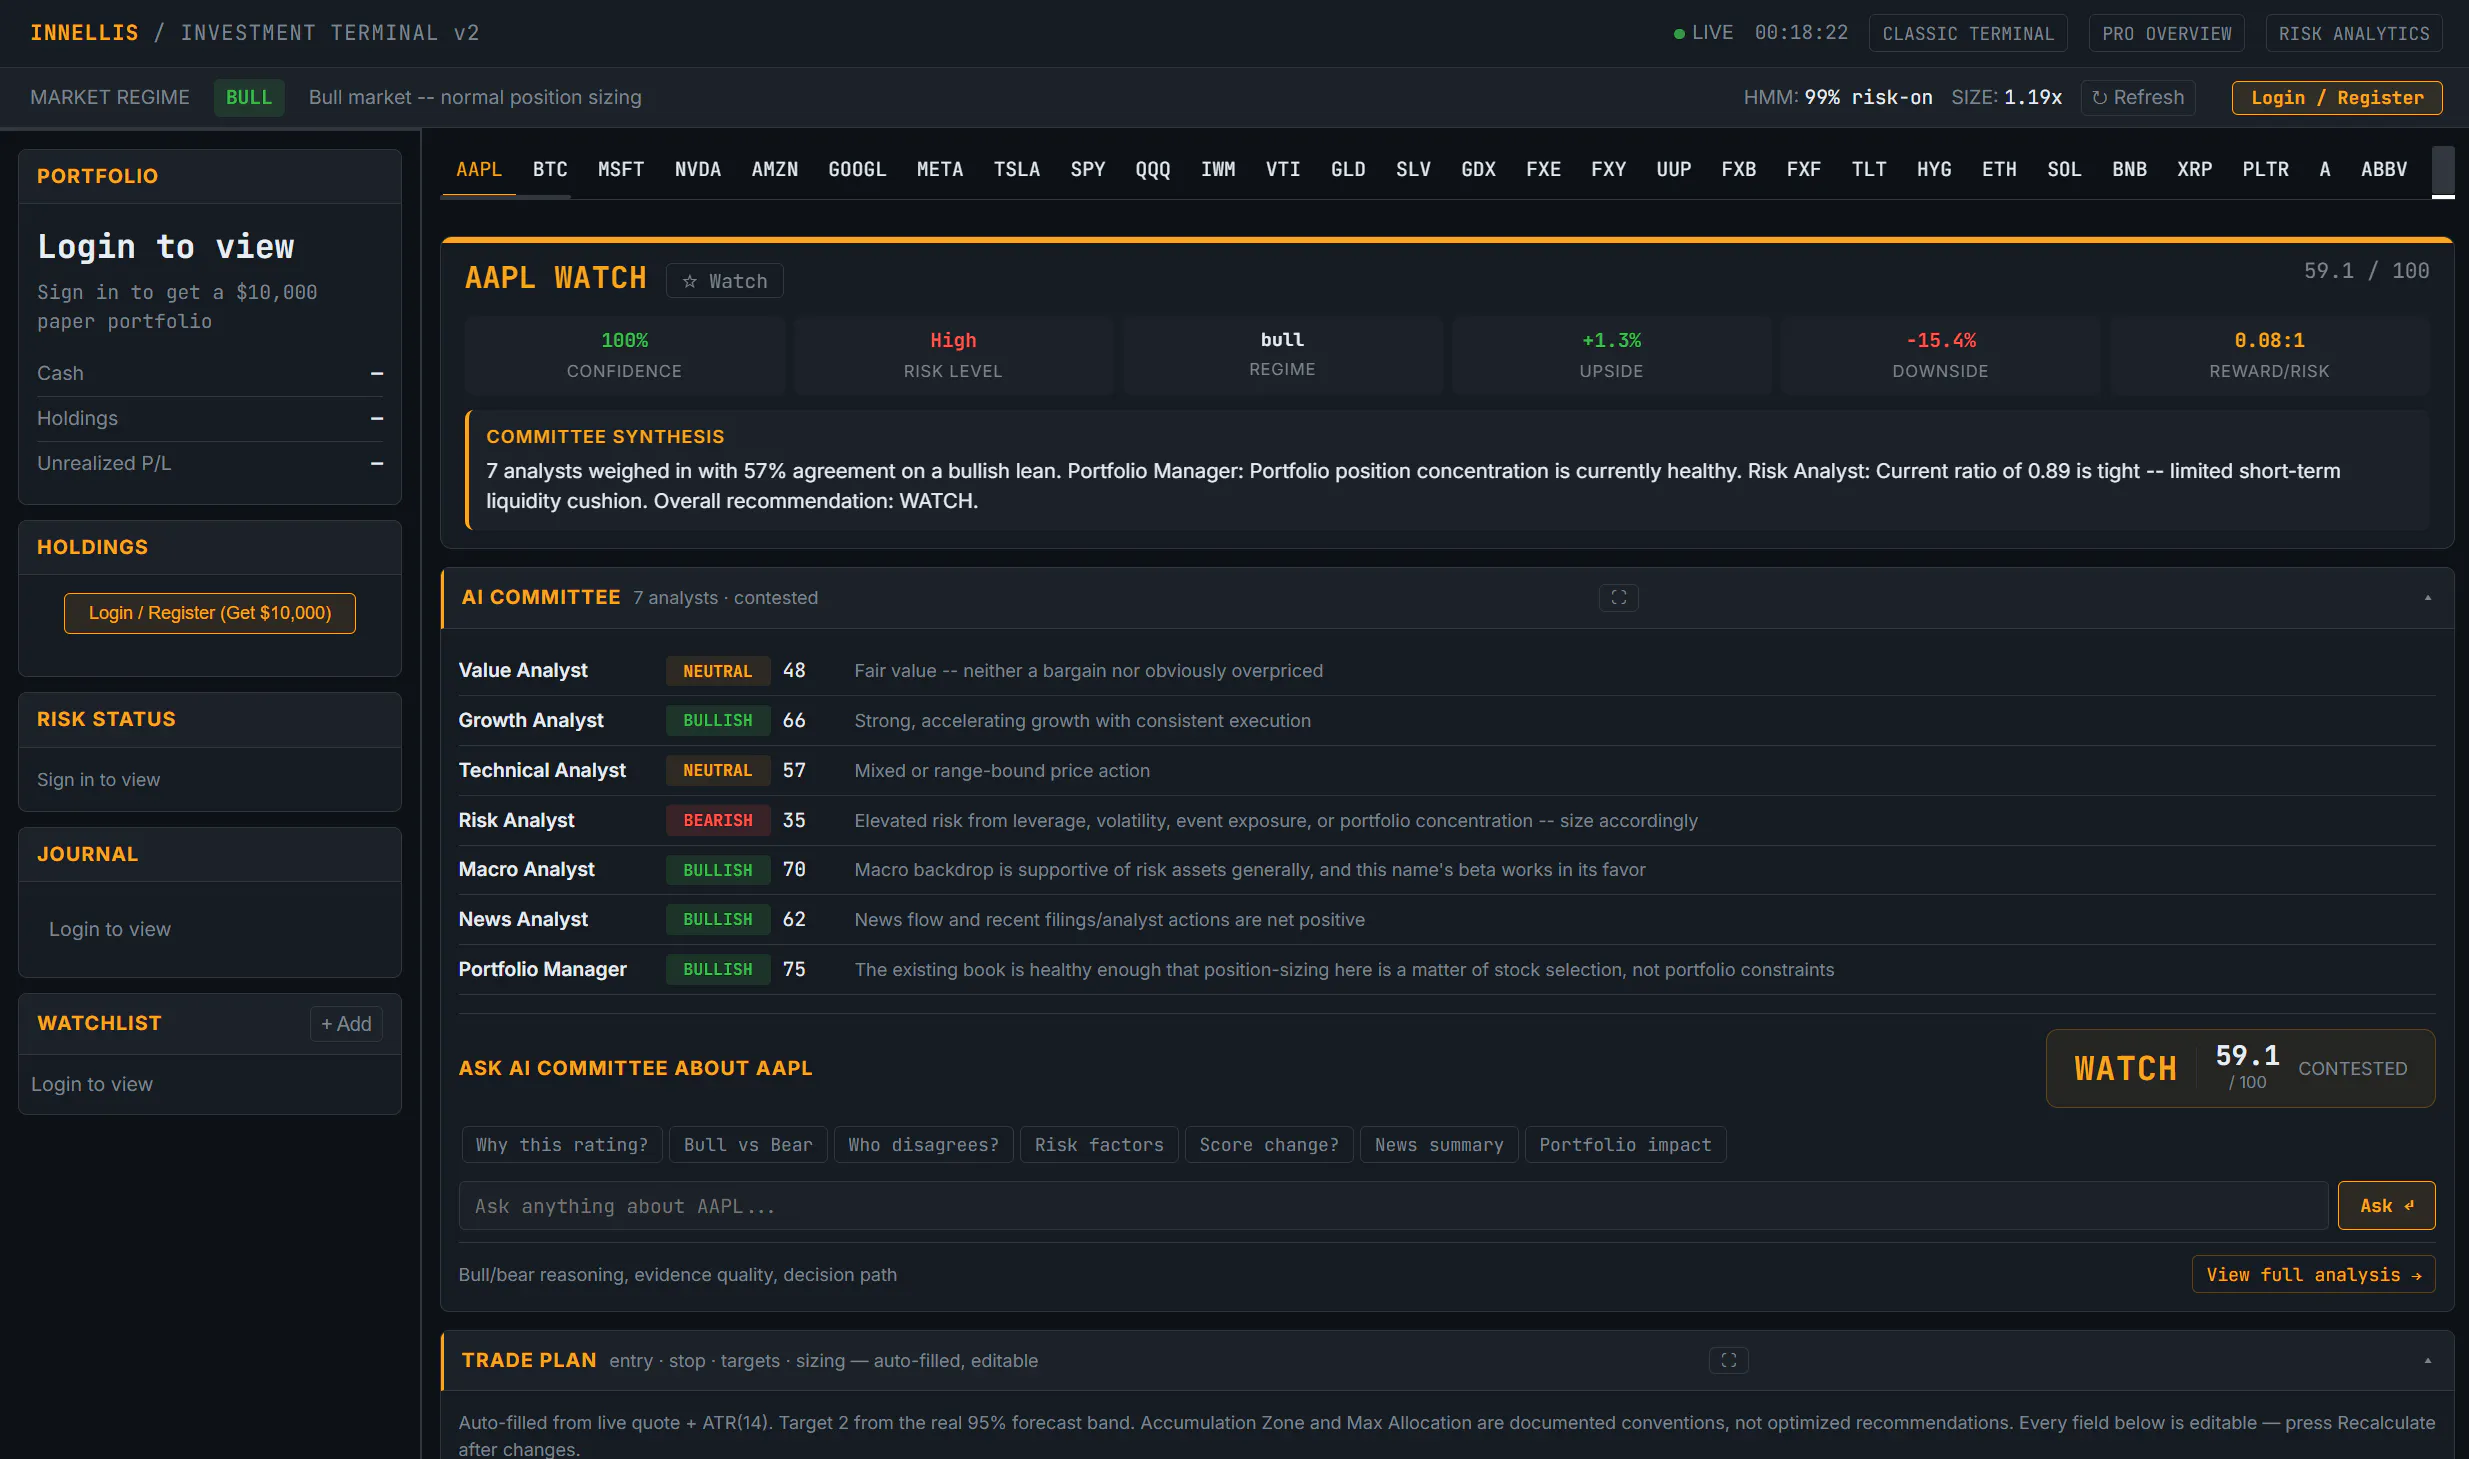Focus the 'Ask anything about AAPL' field
The height and width of the screenshot is (1459, 2469).
tap(1394, 1206)
